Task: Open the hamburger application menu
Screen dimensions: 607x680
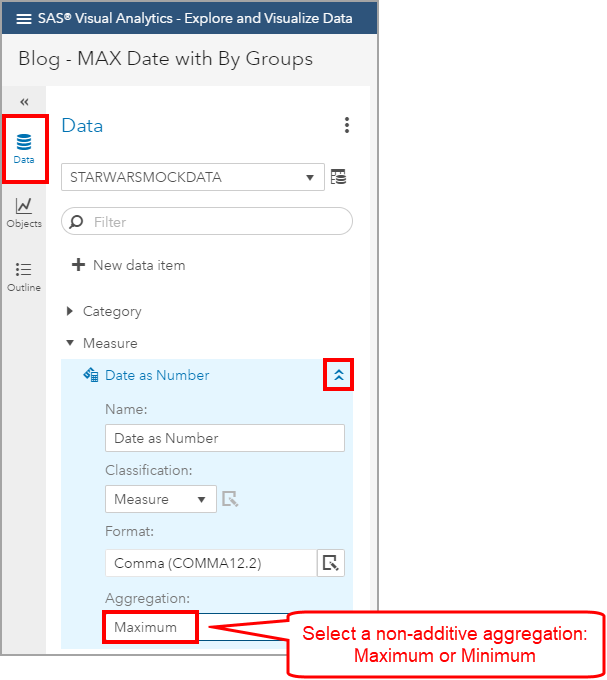Action: pyautogui.click(x=23, y=19)
